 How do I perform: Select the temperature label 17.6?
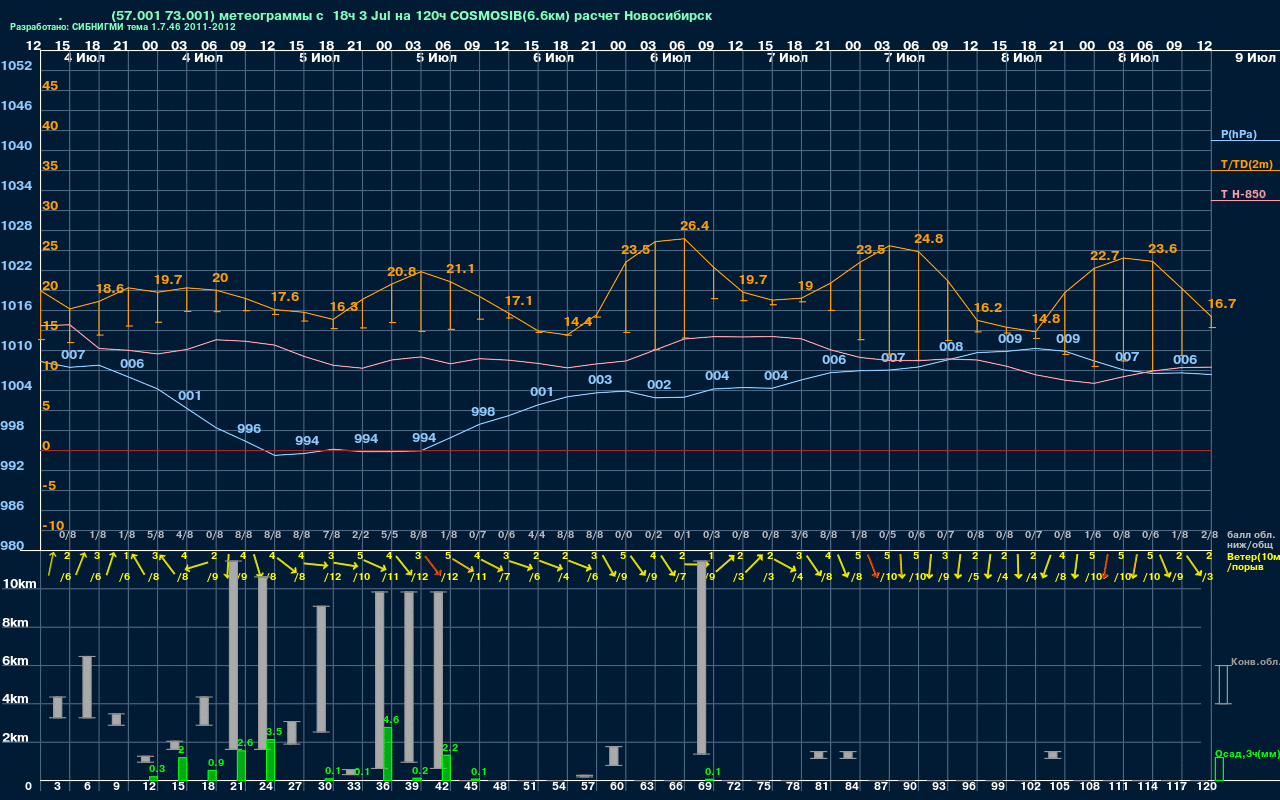[x=285, y=297]
